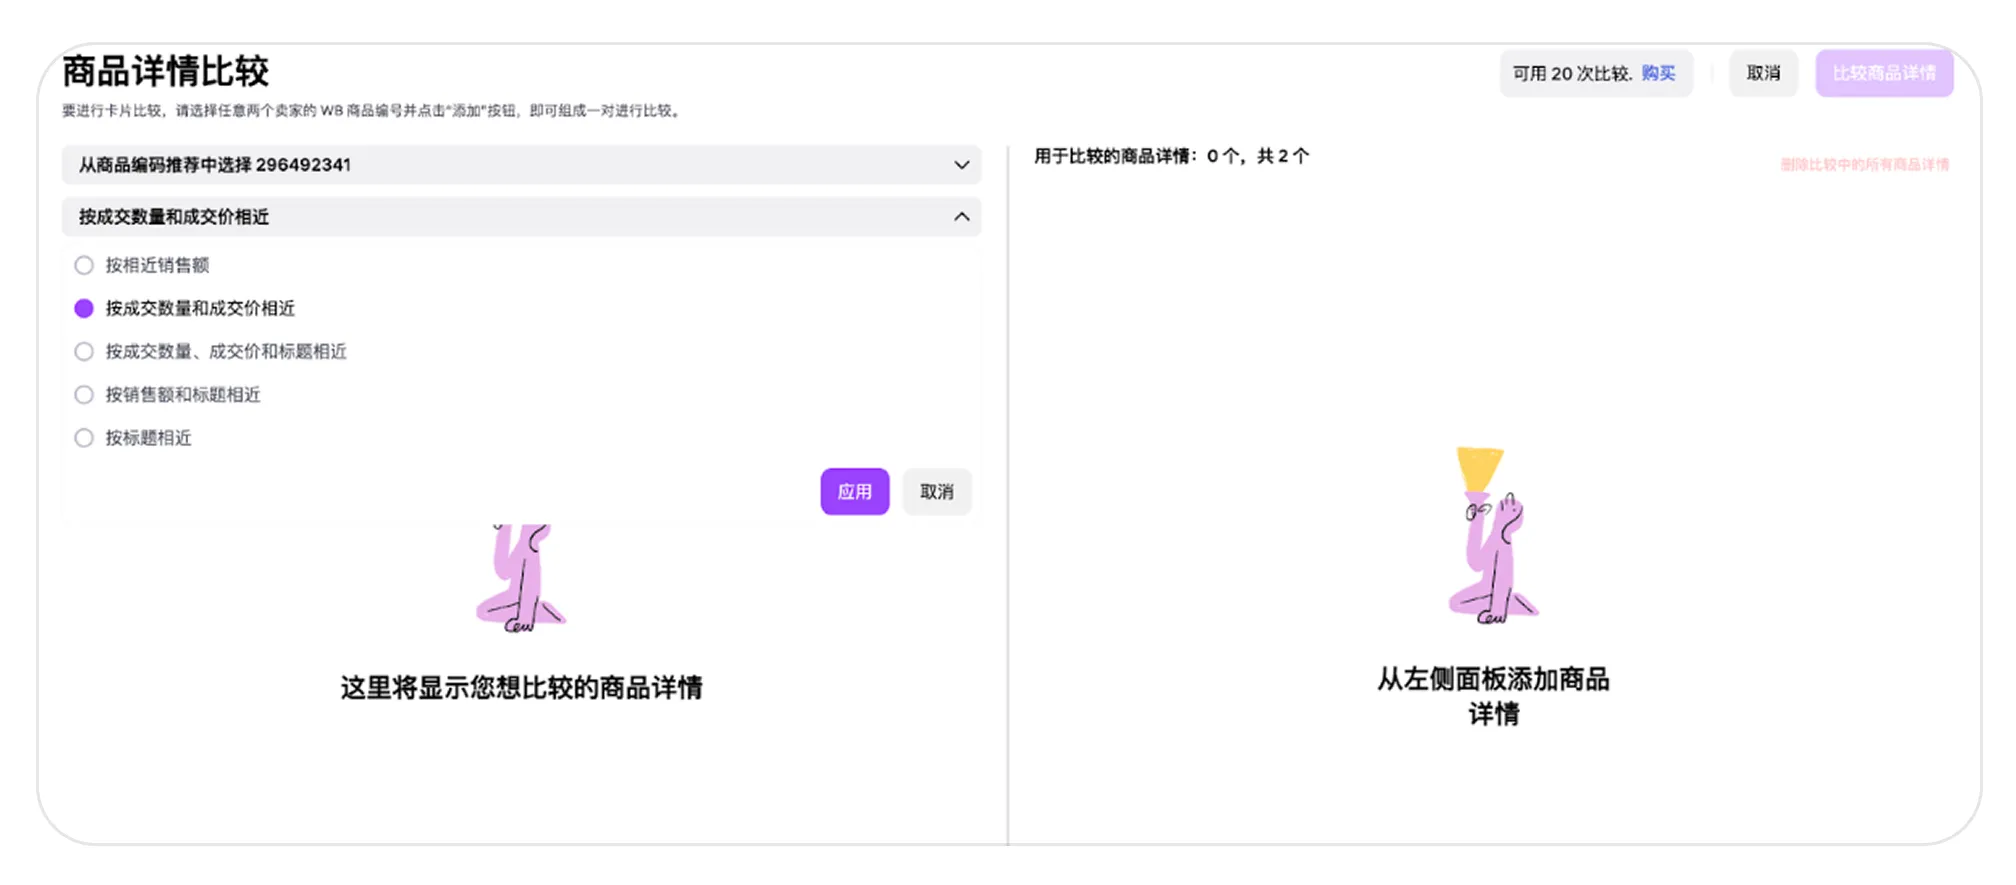Click the 删除比较中的所有商品详情 link
2016x885 pixels.
click(x=1864, y=164)
